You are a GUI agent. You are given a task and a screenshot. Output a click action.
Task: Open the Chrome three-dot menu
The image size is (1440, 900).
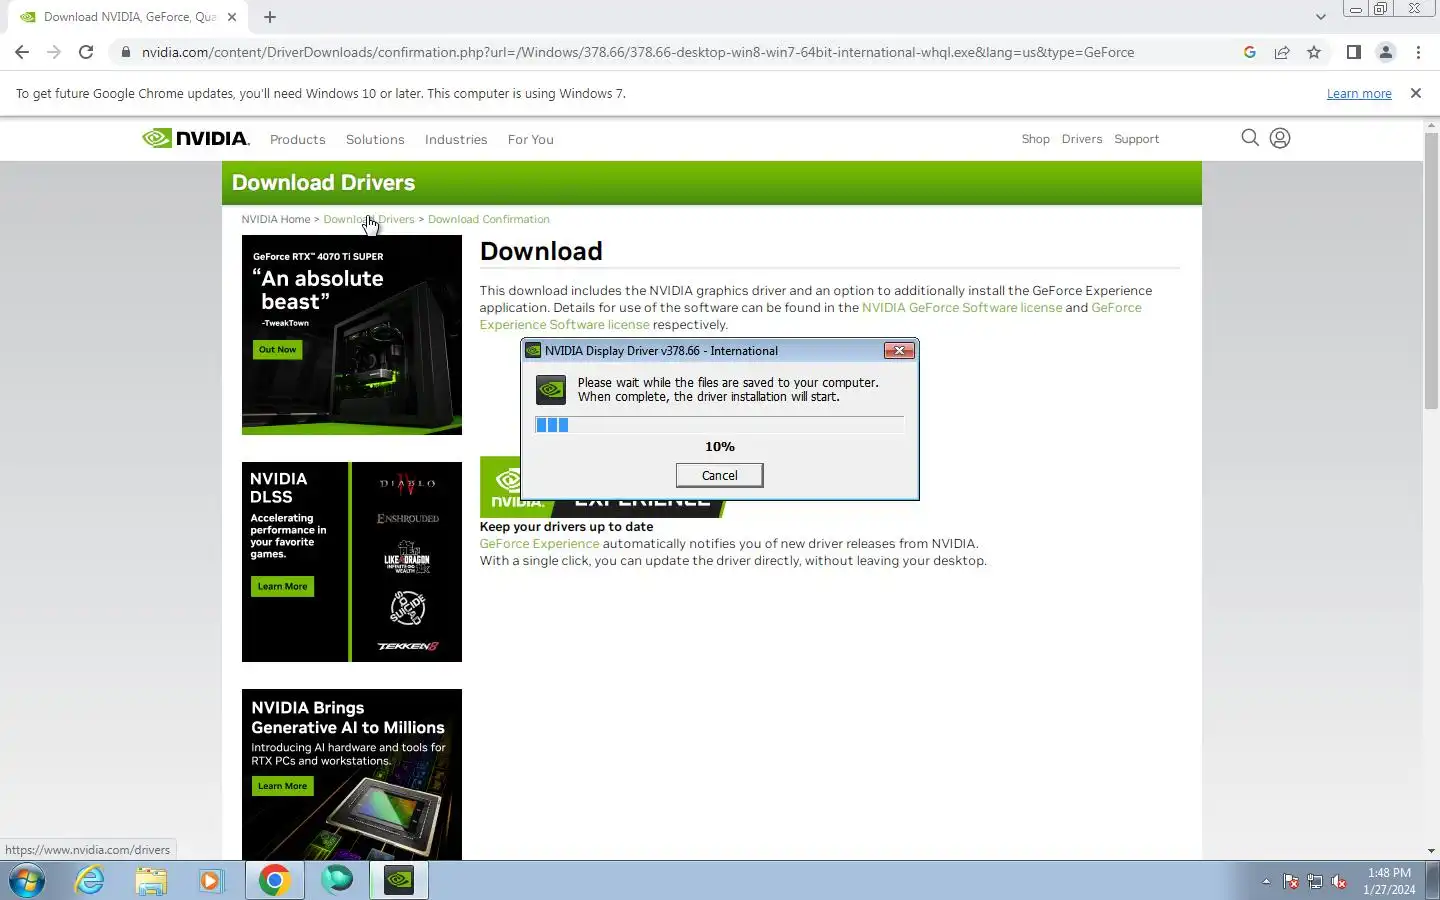(x=1418, y=52)
